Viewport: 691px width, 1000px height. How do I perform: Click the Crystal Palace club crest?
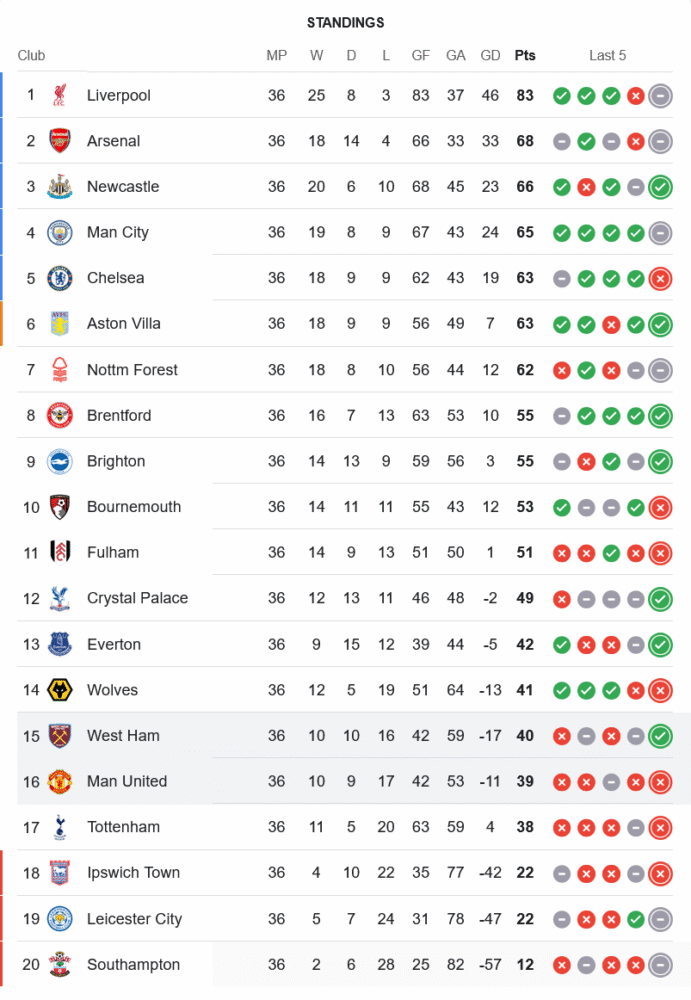[60, 598]
